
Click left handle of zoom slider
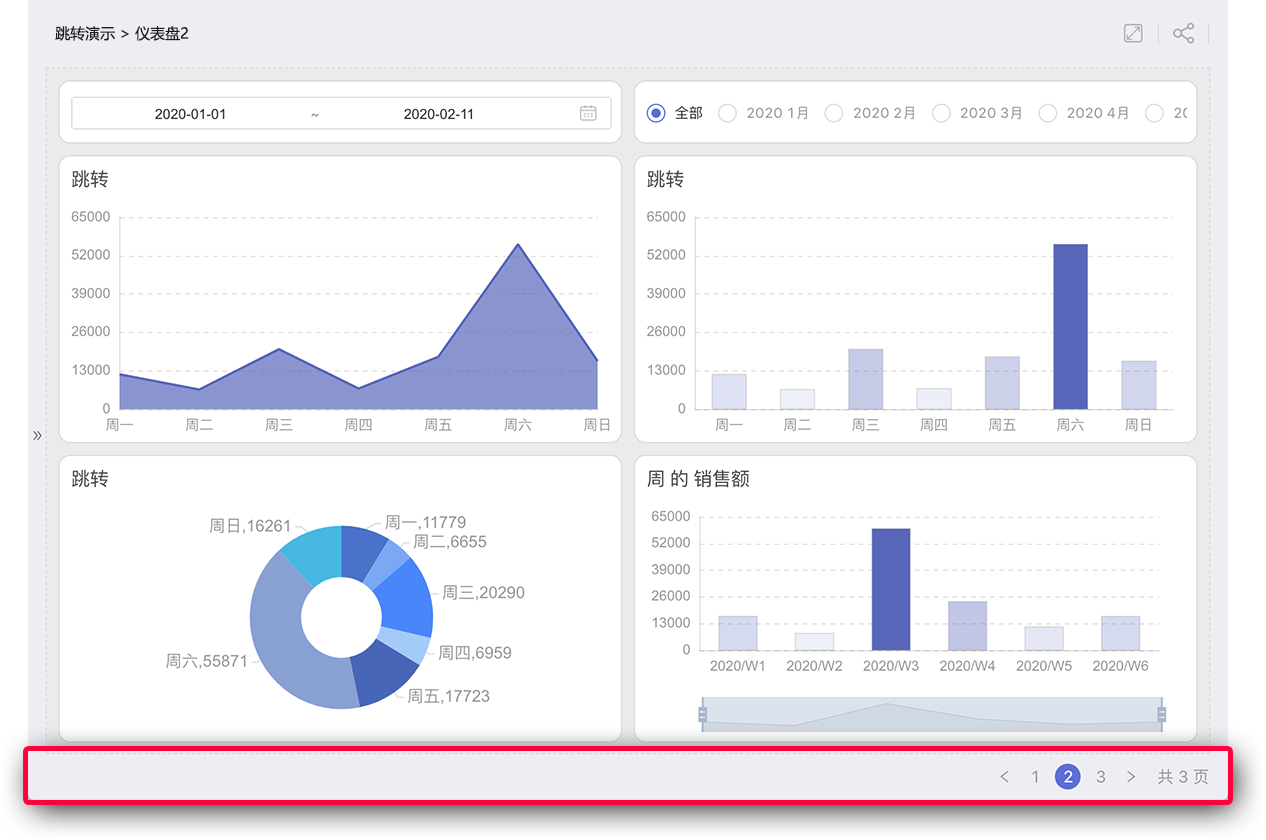(702, 714)
